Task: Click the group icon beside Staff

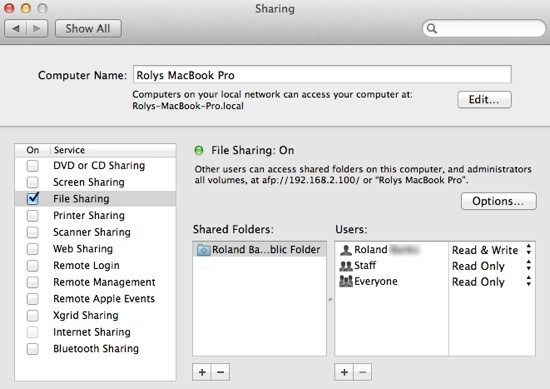Action: 346,266
